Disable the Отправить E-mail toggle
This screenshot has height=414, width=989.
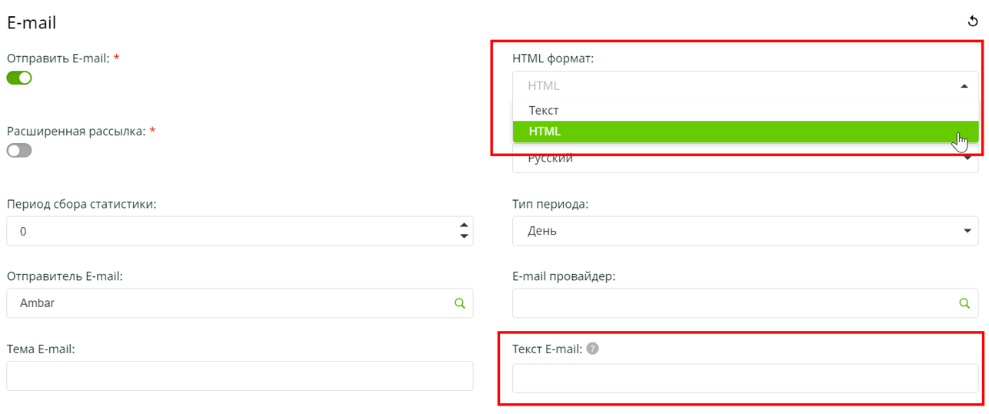click(20, 77)
